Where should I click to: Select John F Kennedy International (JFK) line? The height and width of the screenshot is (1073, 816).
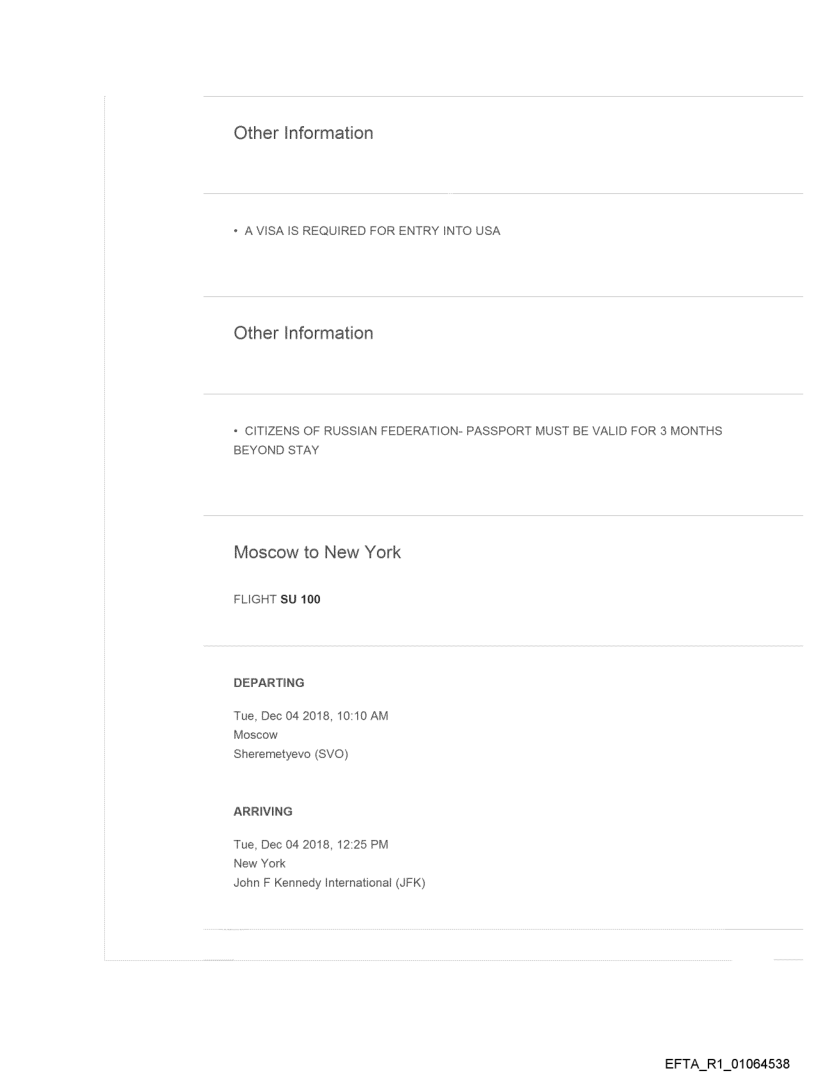329,882
